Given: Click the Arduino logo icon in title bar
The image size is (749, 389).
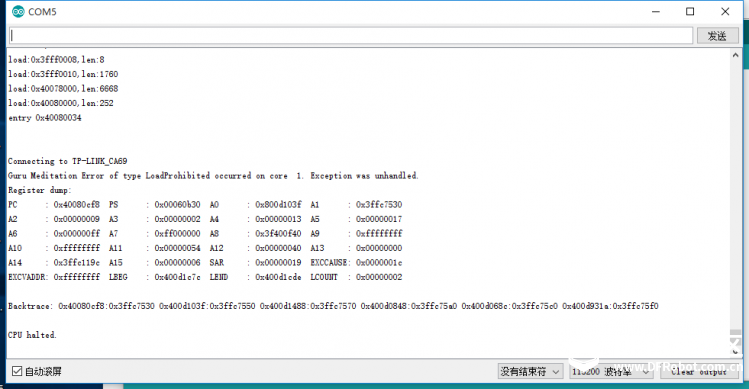Looking at the screenshot, I should pos(18,11).
